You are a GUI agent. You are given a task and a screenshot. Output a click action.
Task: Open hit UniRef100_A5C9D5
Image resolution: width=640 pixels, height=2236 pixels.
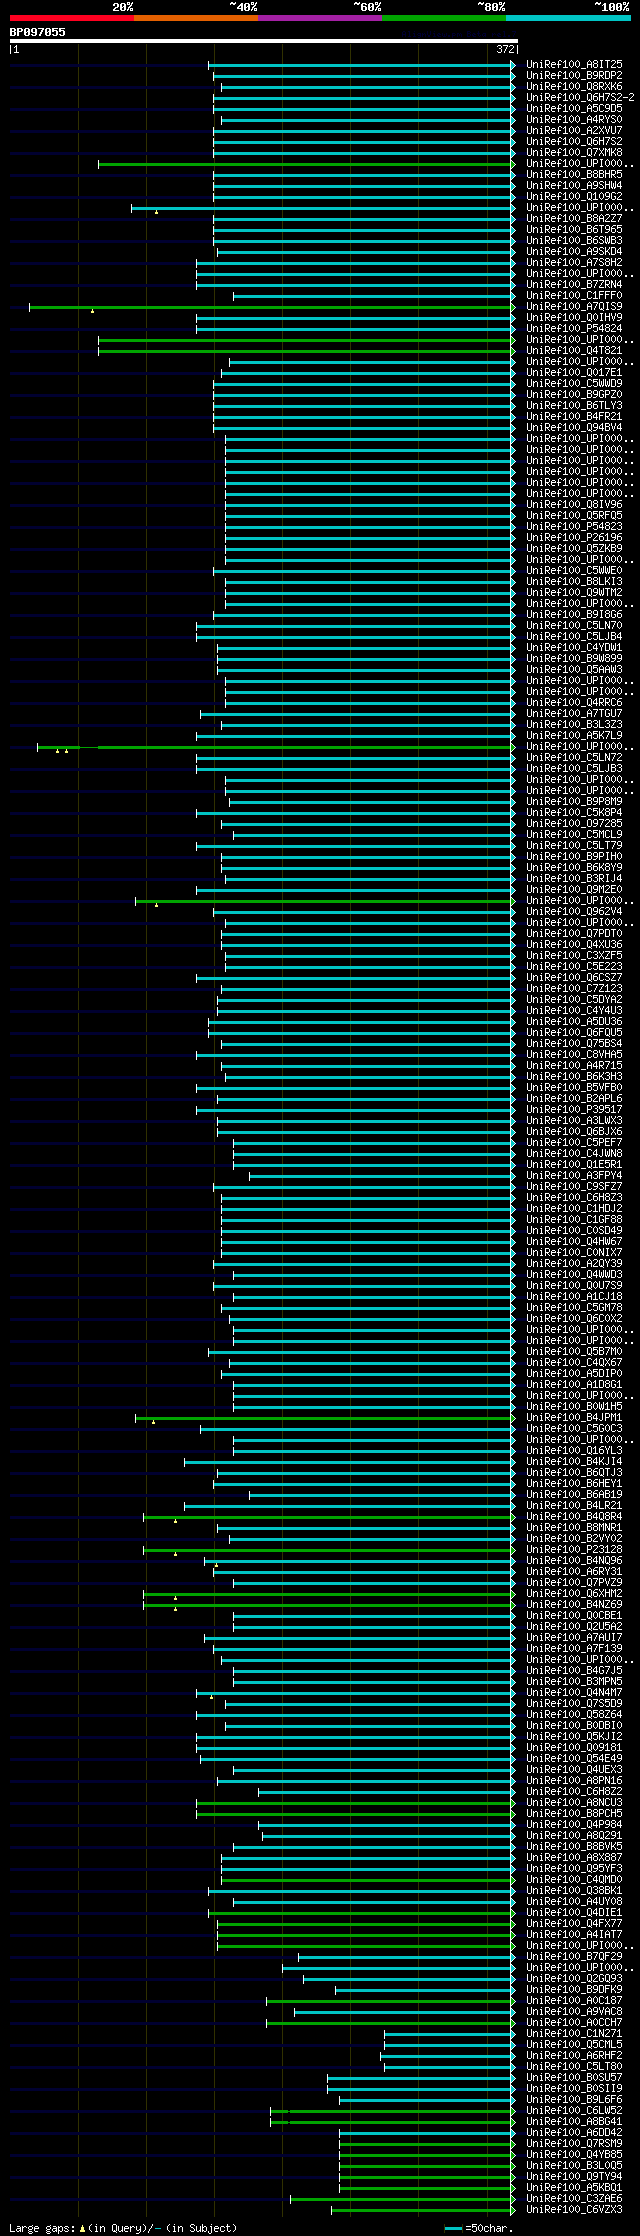click(574, 108)
